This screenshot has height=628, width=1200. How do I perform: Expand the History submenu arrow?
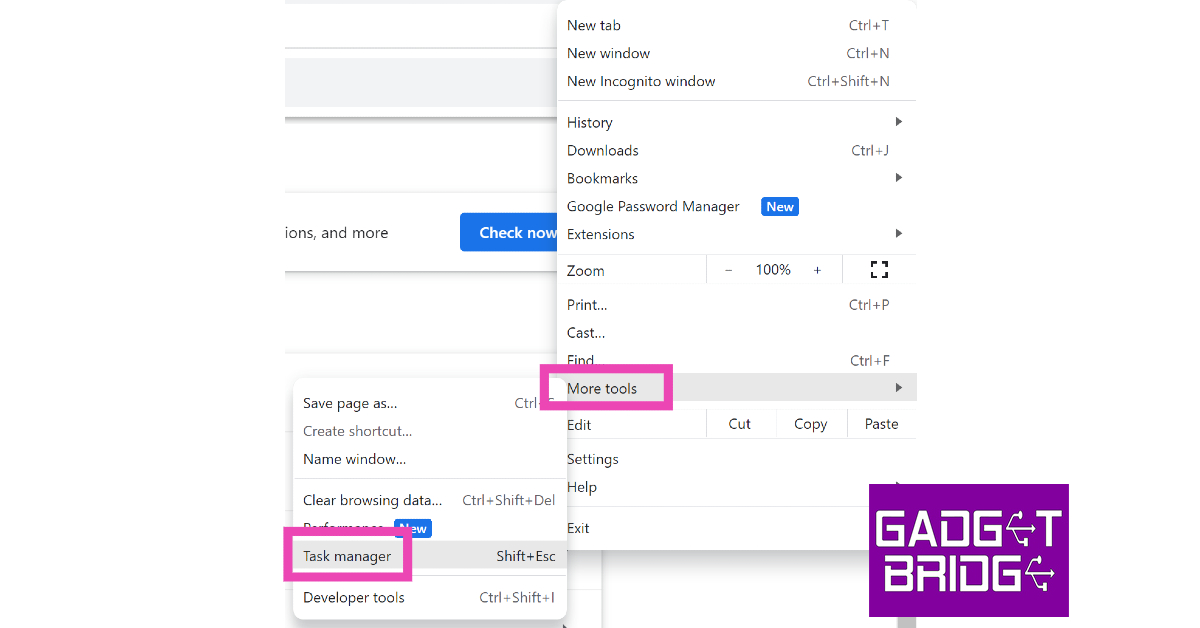click(899, 122)
